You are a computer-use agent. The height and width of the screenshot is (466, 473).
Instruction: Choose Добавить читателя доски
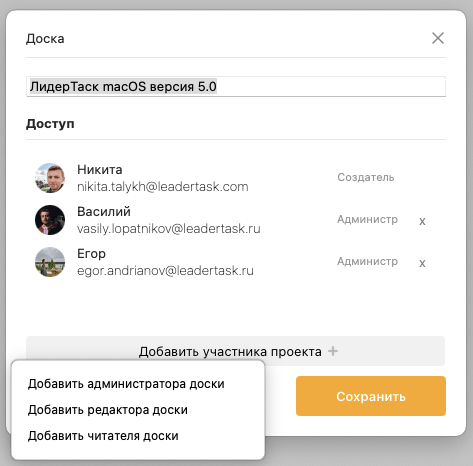(103, 436)
